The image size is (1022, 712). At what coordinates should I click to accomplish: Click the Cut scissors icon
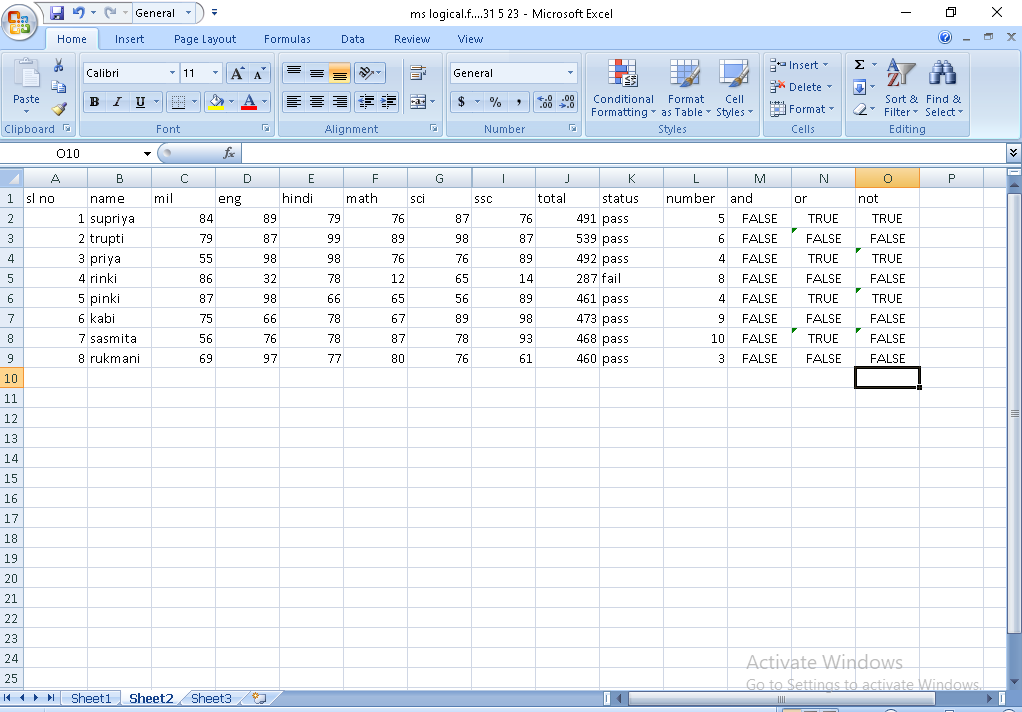click(x=58, y=66)
